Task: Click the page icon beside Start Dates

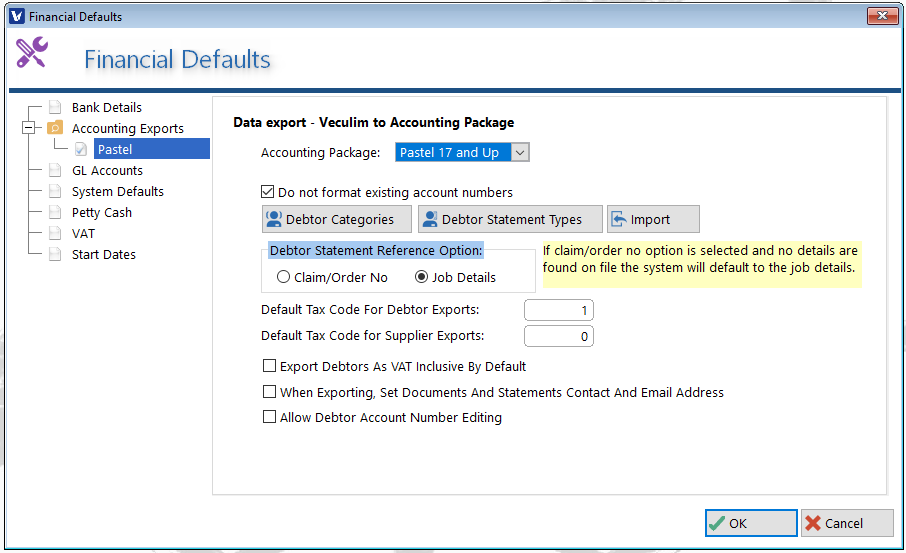Action: (55, 254)
